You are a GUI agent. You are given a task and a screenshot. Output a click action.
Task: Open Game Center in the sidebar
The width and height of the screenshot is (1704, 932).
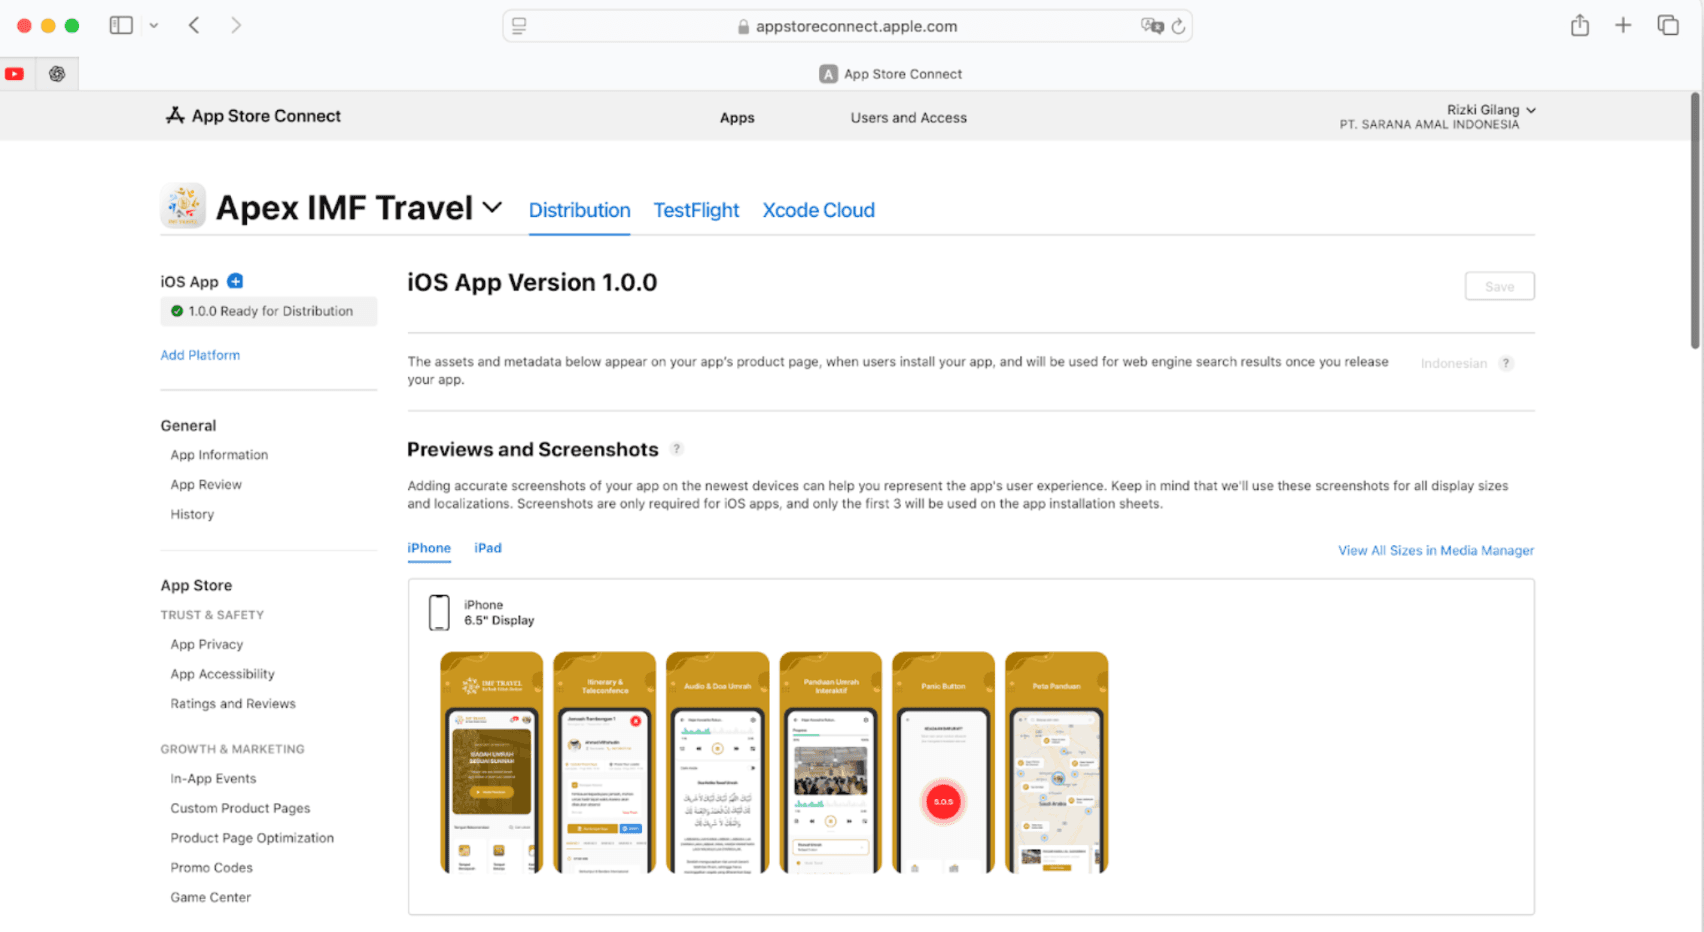[x=210, y=898]
